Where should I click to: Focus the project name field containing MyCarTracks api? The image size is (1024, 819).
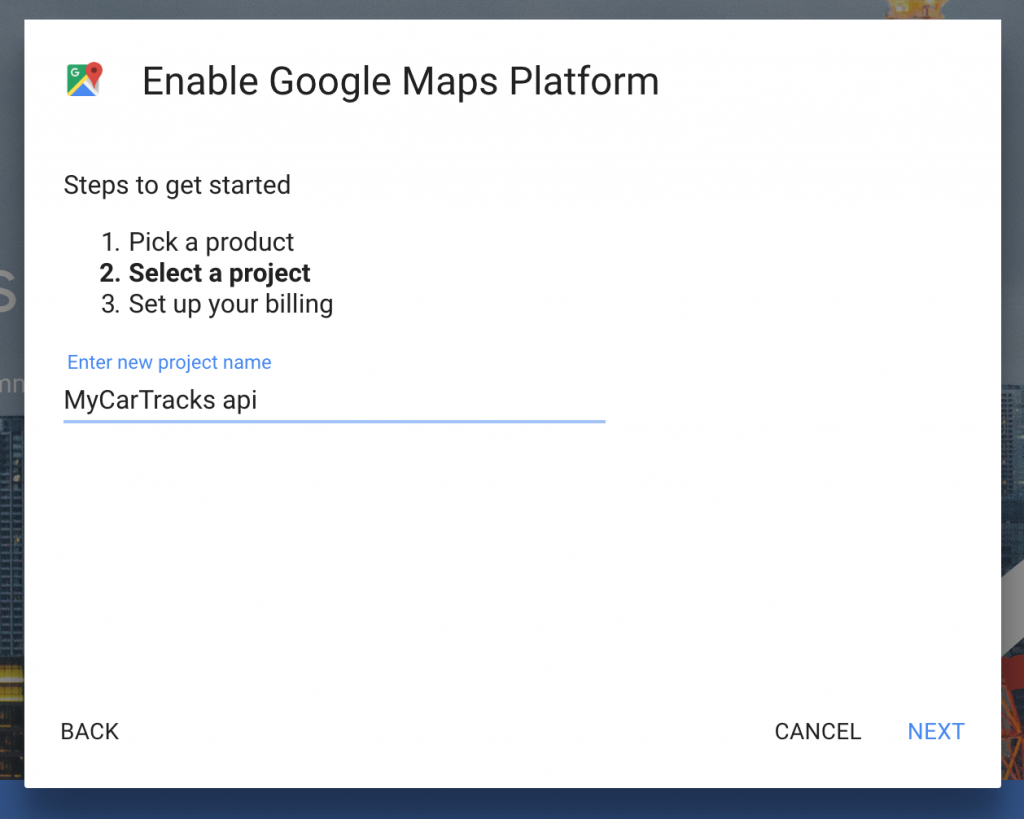334,400
